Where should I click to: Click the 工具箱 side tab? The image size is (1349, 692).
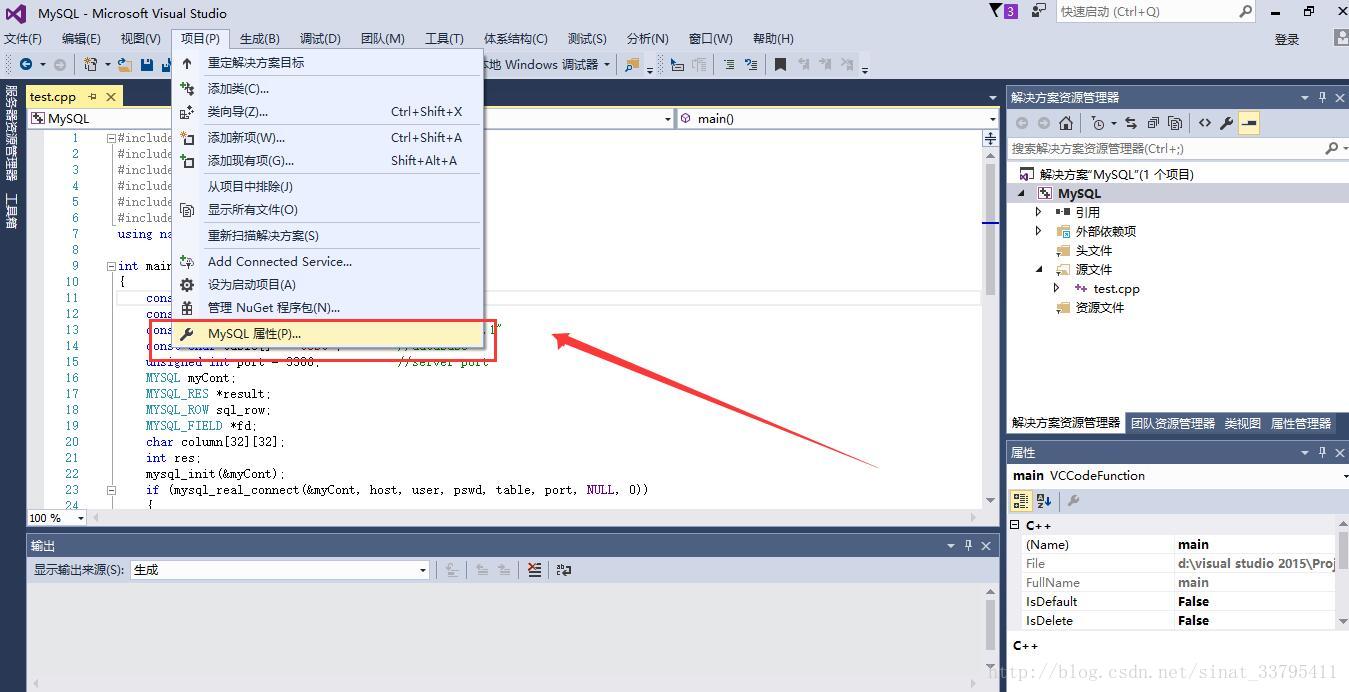click(x=12, y=211)
